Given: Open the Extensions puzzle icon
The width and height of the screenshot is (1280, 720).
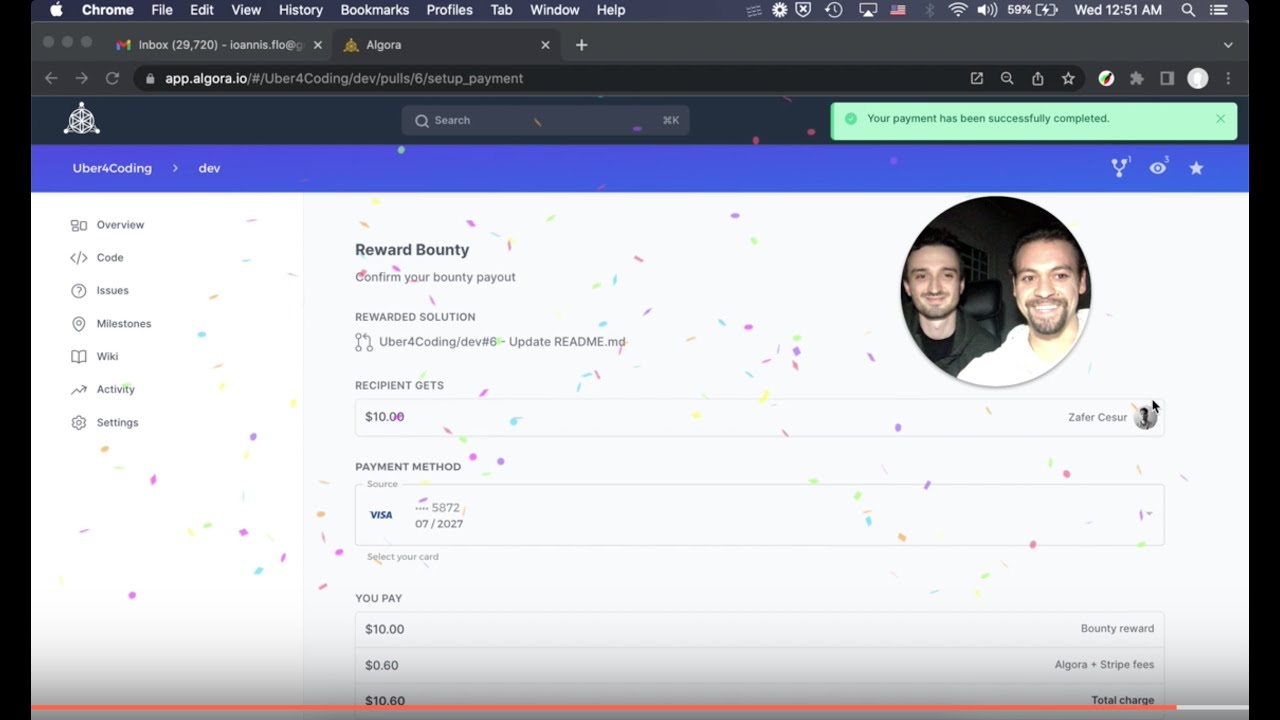Looking at the screenshot, I should 1137,78.
